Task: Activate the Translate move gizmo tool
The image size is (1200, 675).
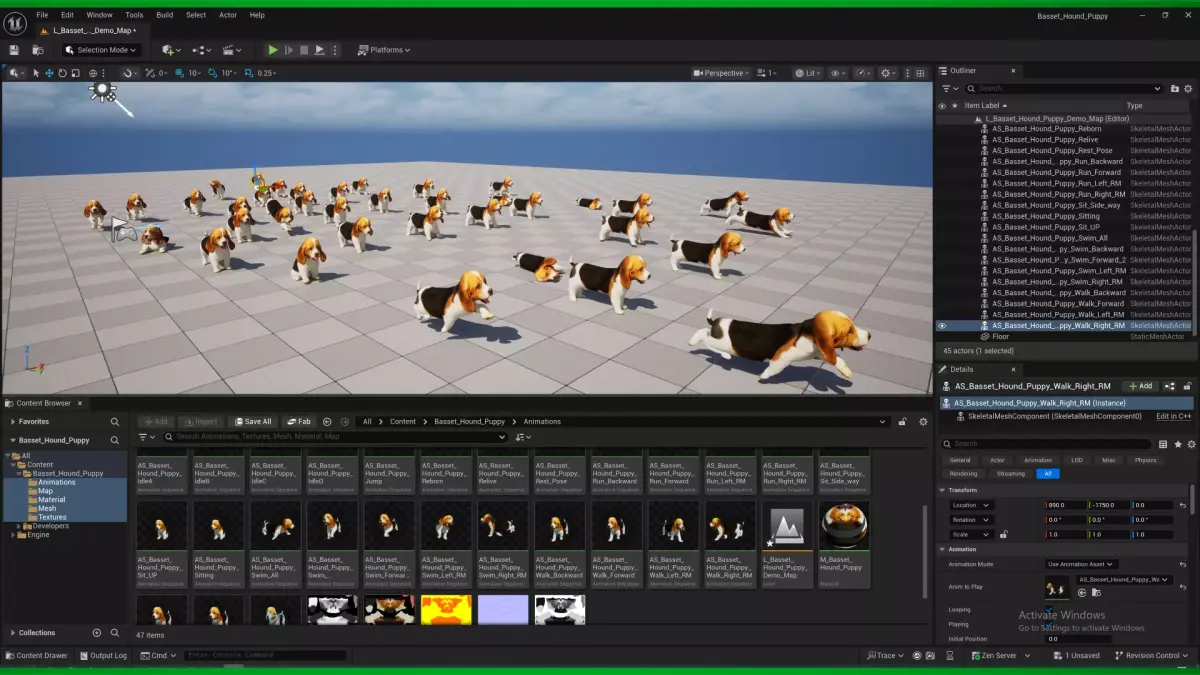Action: 49,73
